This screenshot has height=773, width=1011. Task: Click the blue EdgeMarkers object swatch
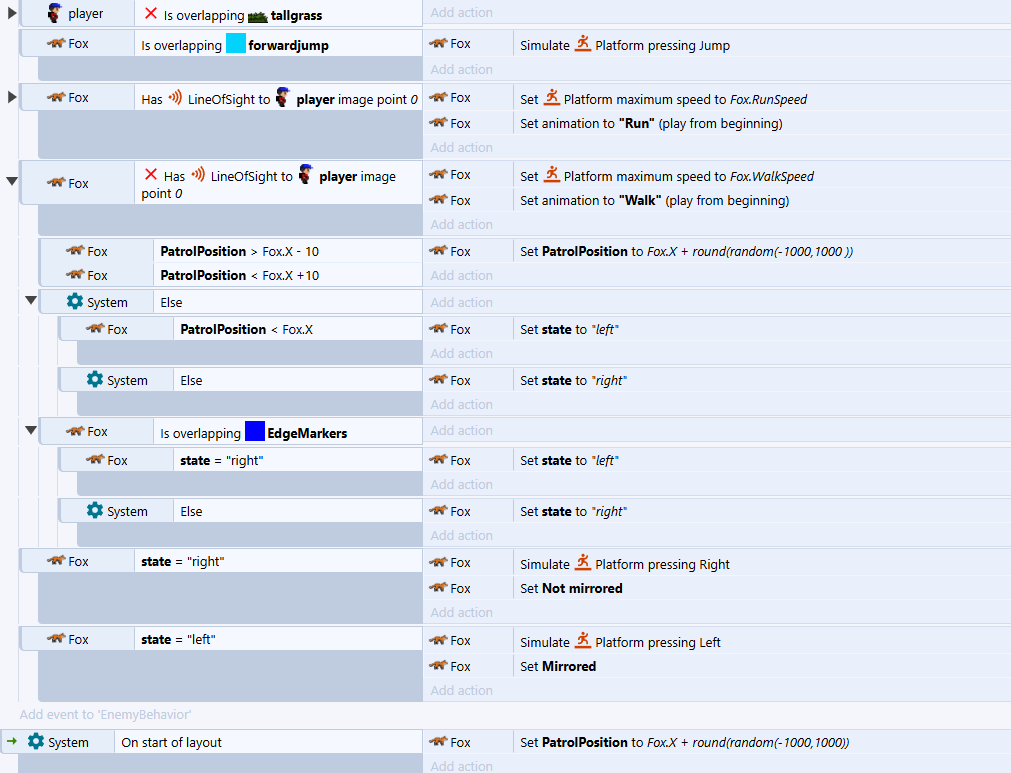tap(254, 432)
